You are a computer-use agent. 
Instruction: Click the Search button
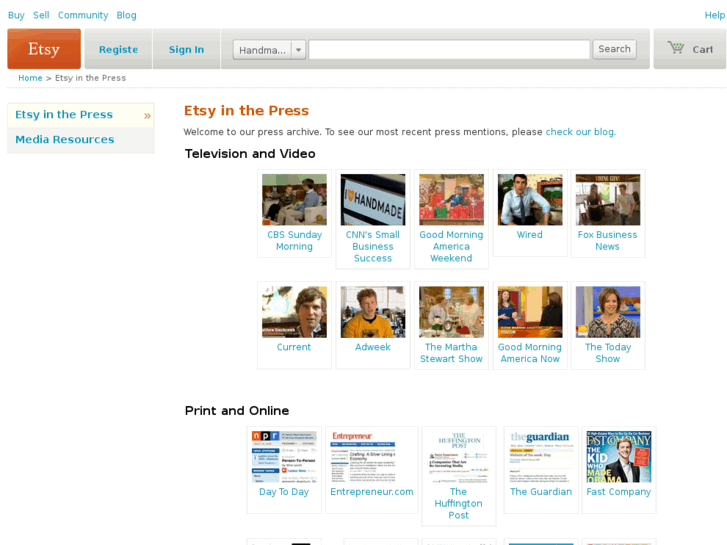(x=614, y=49)
